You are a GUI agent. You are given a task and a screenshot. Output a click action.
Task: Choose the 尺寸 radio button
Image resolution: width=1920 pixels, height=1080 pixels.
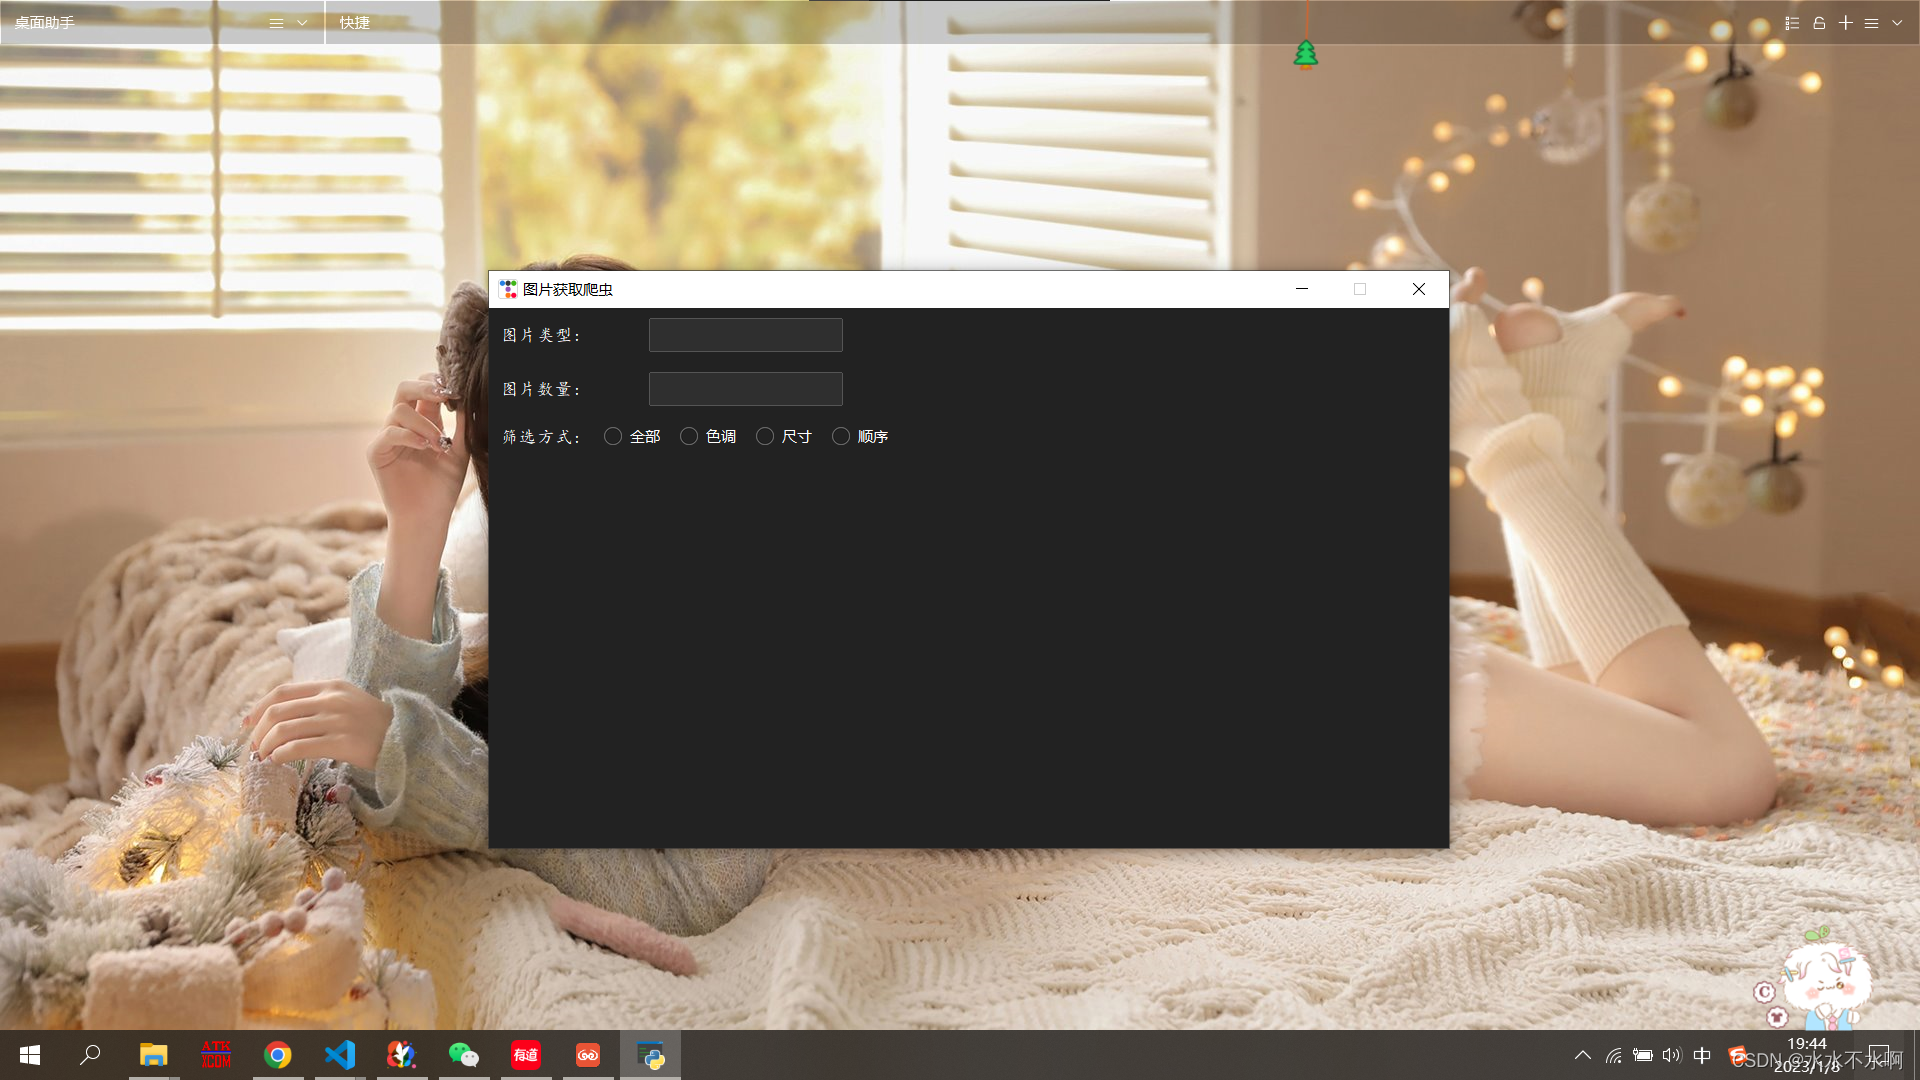765,437
